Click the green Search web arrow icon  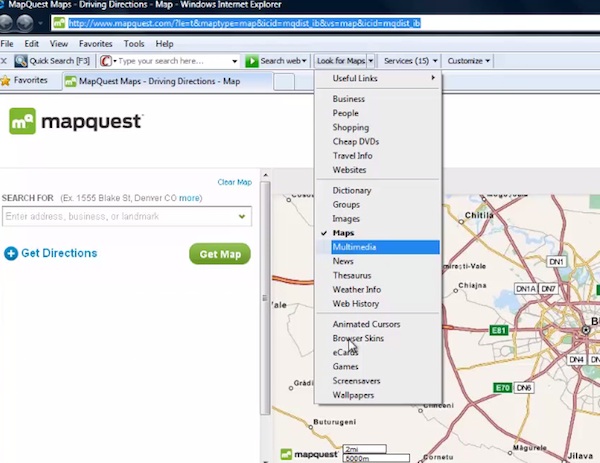tap(252, 61)
